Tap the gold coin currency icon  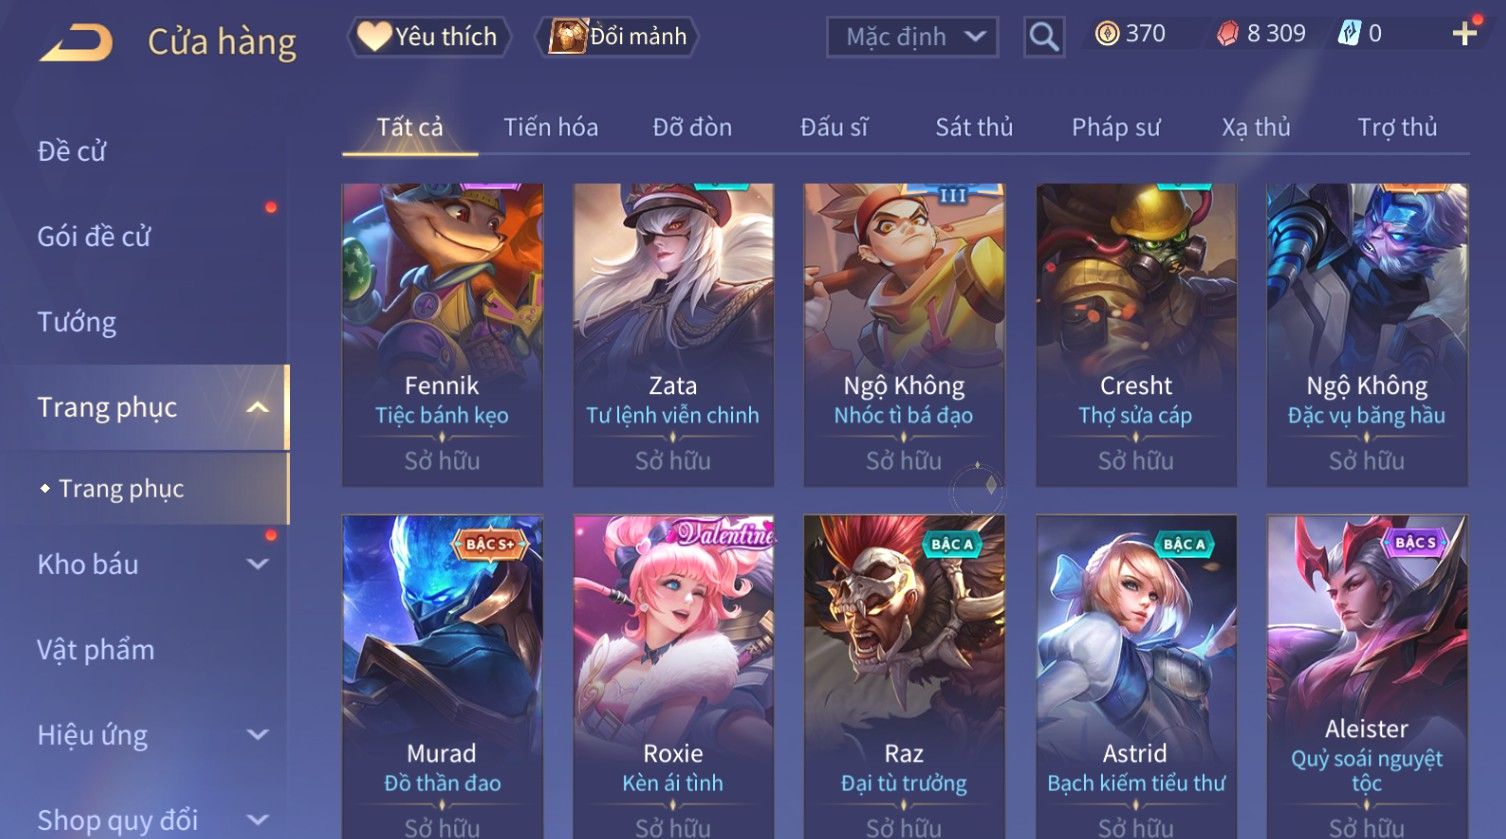[1107, 34]
